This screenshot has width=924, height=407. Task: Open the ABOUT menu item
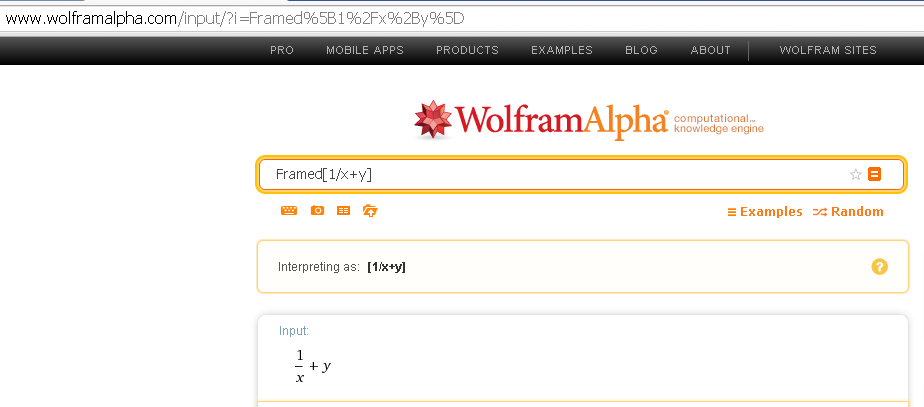pyautogui.click(x=710, y=51)
